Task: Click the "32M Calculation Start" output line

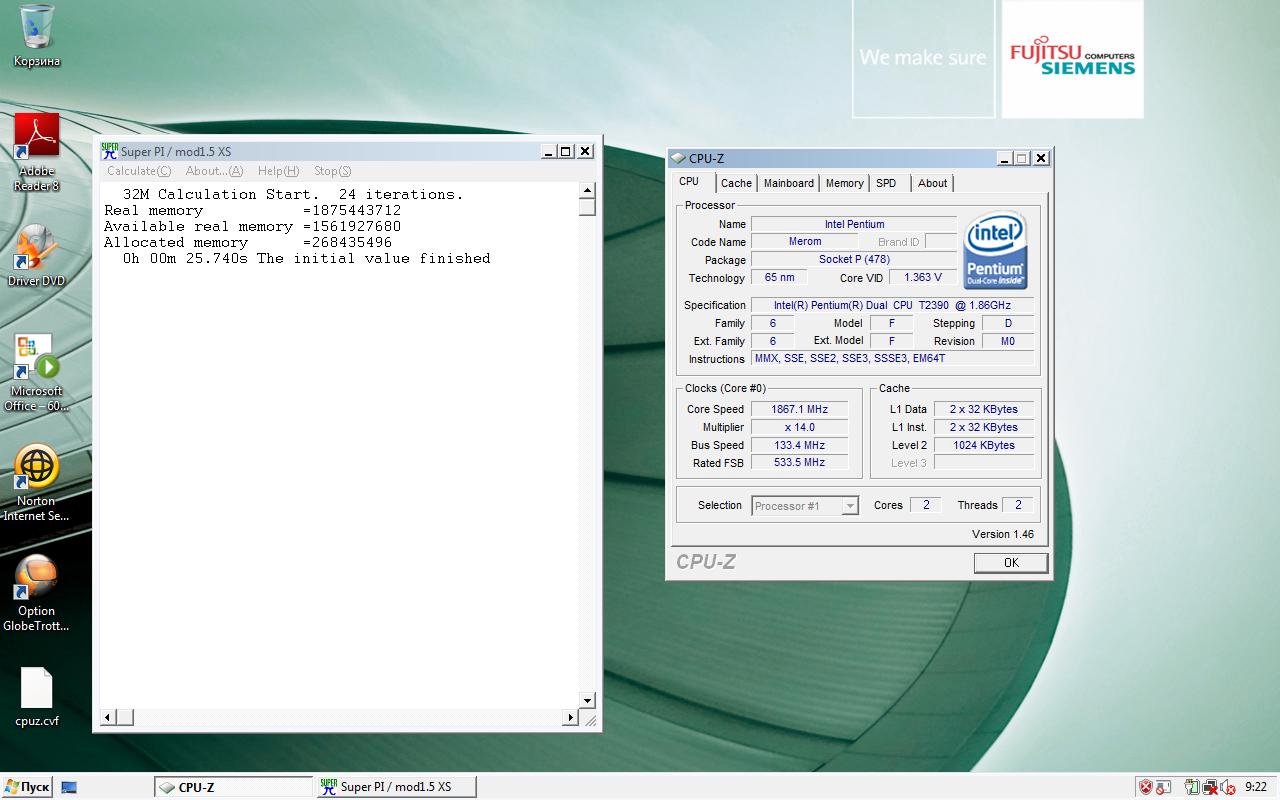Action: tap(293, 194)
